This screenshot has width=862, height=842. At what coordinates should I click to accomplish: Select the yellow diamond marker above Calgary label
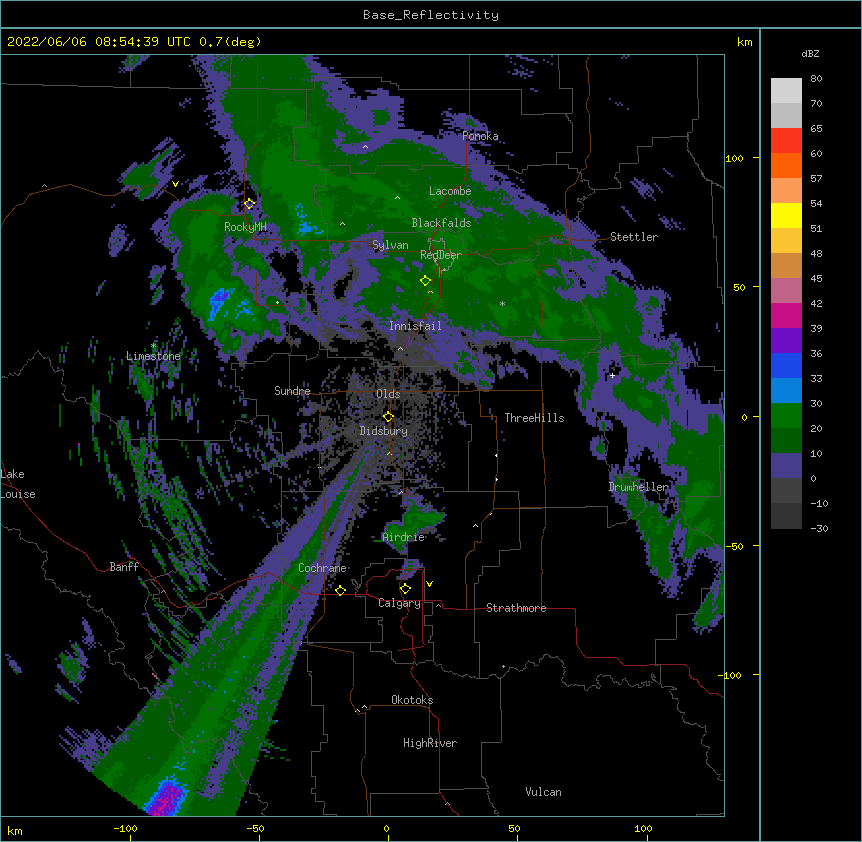point(405,589)
